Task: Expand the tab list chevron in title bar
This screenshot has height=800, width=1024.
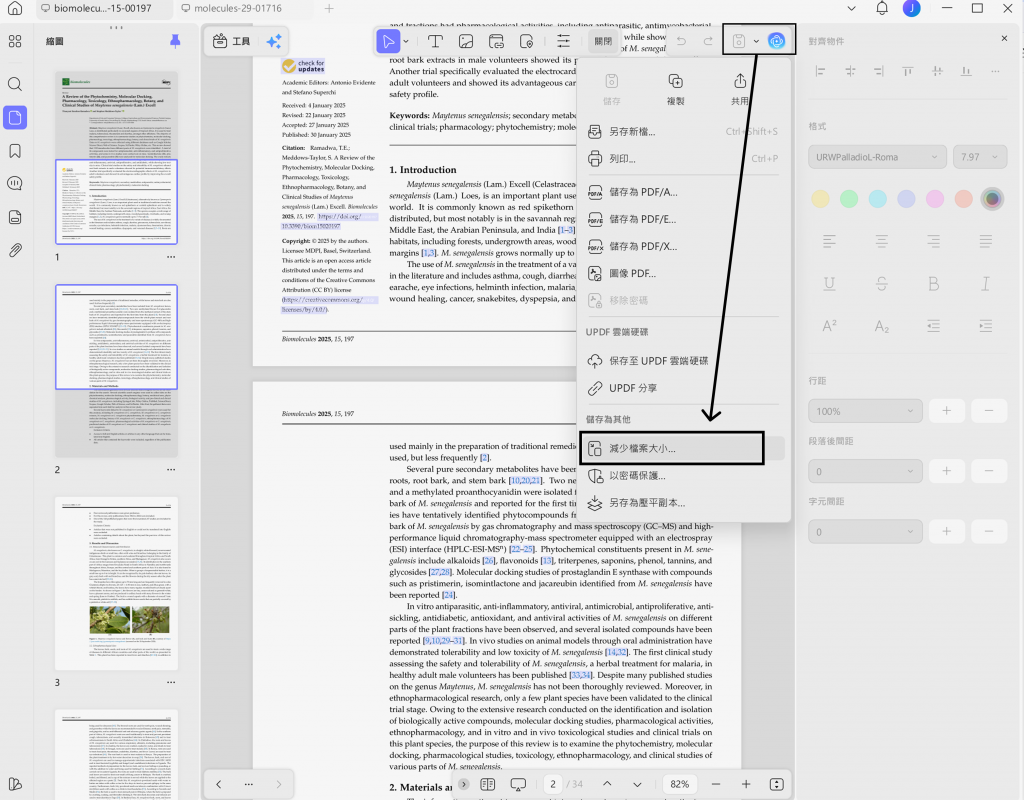Action: click(851, 8)
